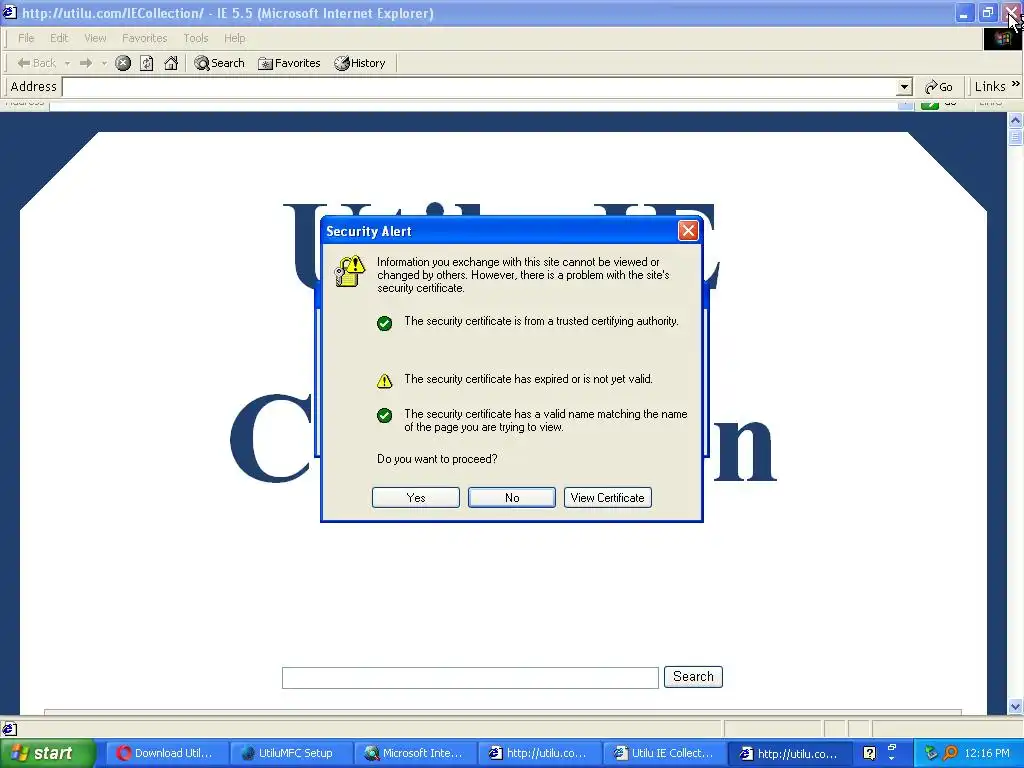The width and height of the screenshot is (1024, 768).
Task: Click the help question mark taskbar icon
Action: click(x=869, y=753)
